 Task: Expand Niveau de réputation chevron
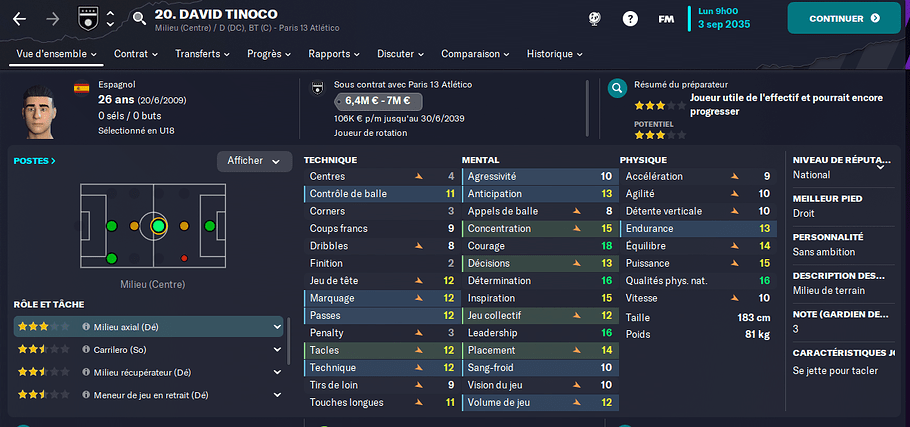click(880, 167)
